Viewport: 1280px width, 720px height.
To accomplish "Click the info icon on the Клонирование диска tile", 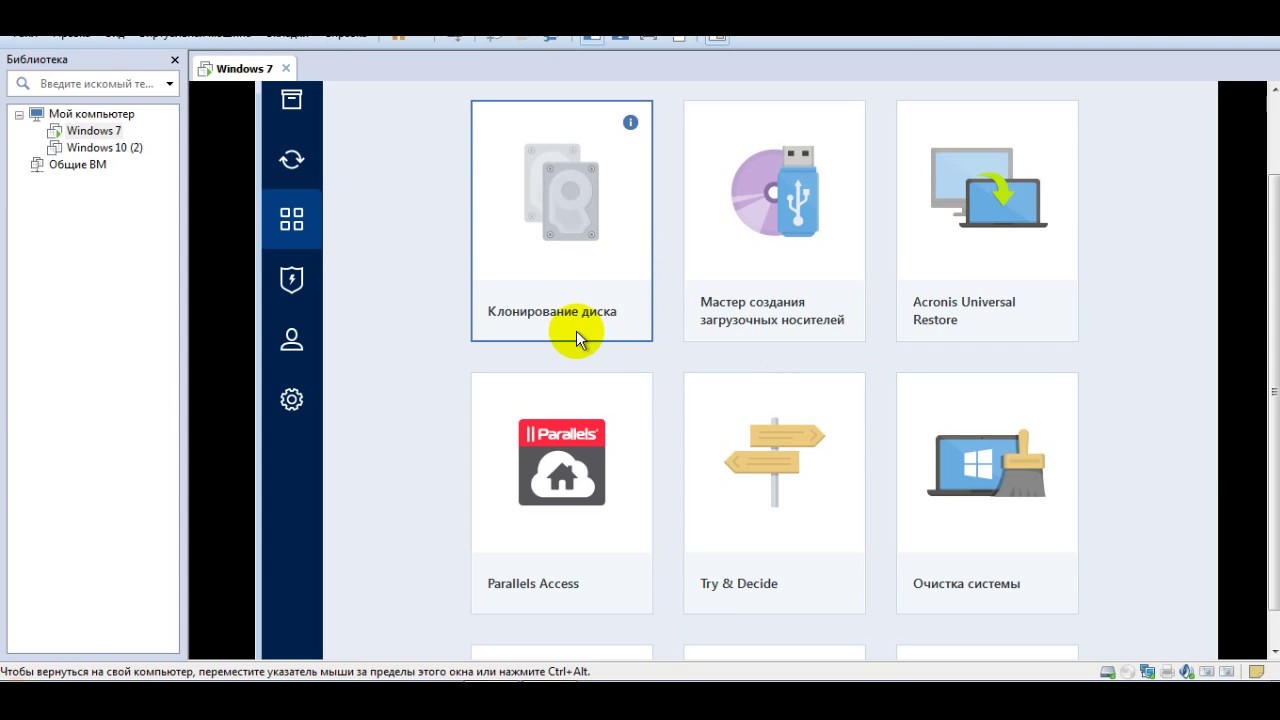I will pyautogui.click(x=630, y=122).
